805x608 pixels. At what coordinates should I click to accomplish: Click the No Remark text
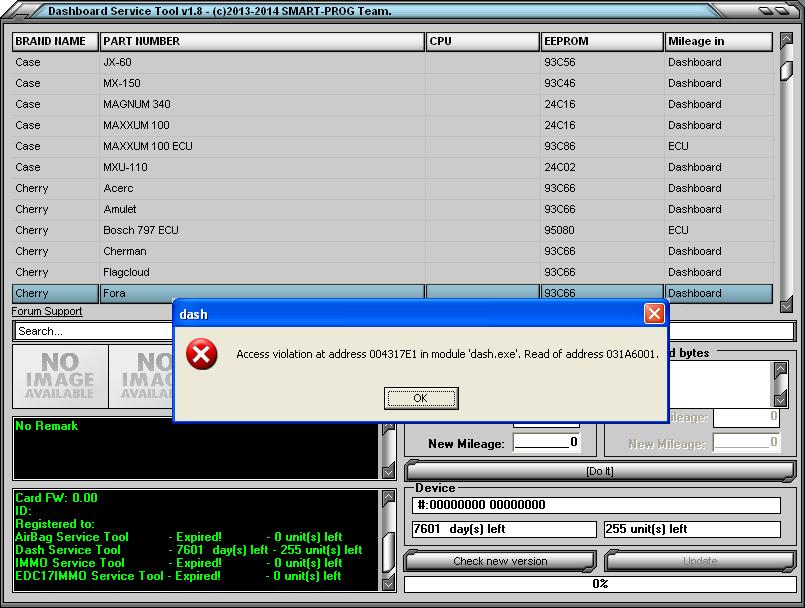[47, 426]
